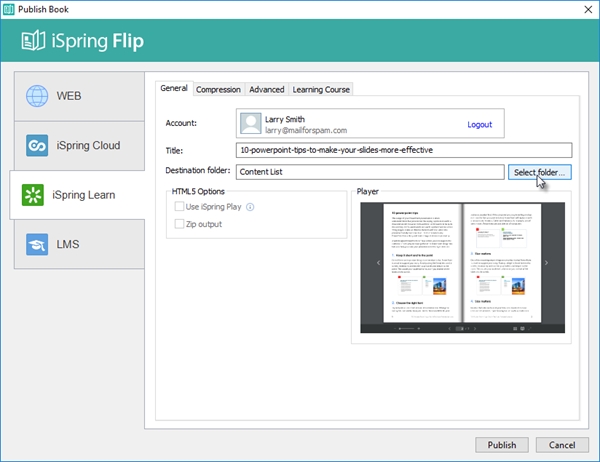Viewport: 600px width, 462px height.
Task: Click the iSpring Flip book logo
Action: tap(33, 41)
